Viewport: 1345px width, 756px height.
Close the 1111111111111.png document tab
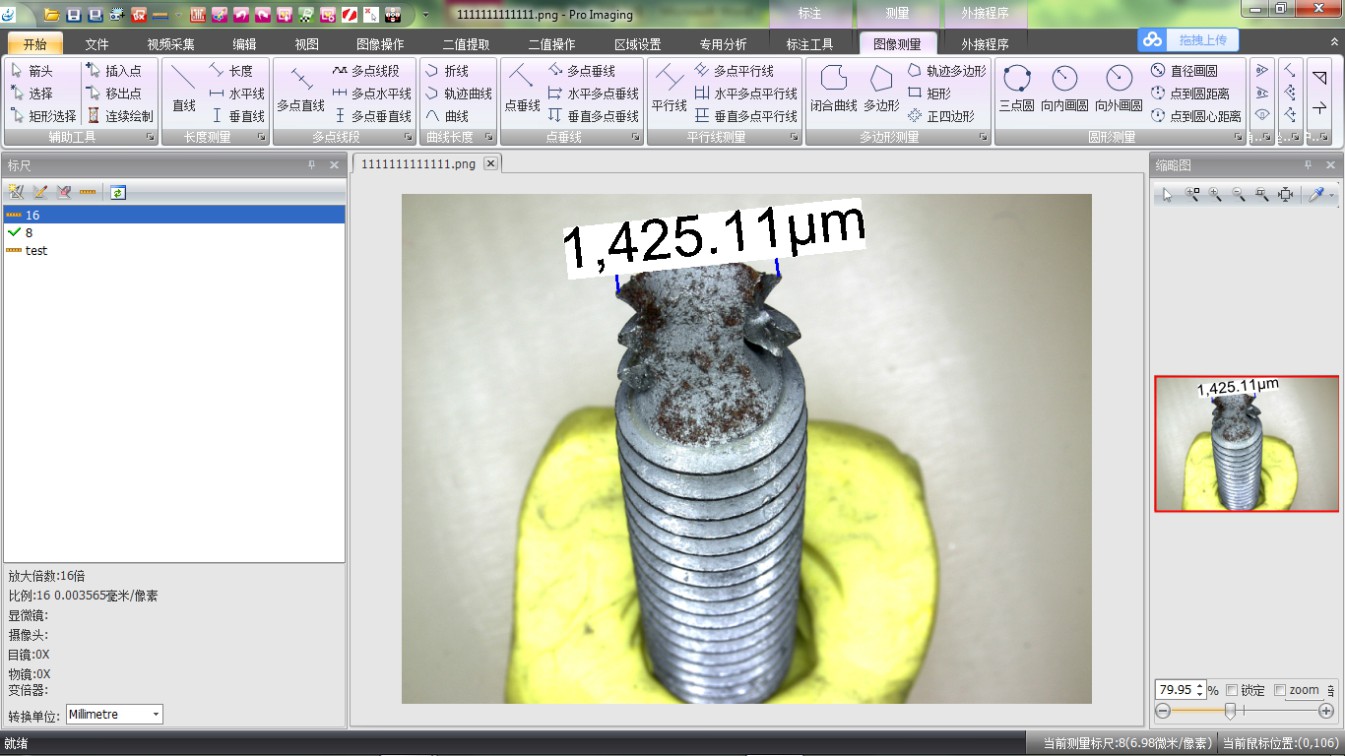point(490,163)
